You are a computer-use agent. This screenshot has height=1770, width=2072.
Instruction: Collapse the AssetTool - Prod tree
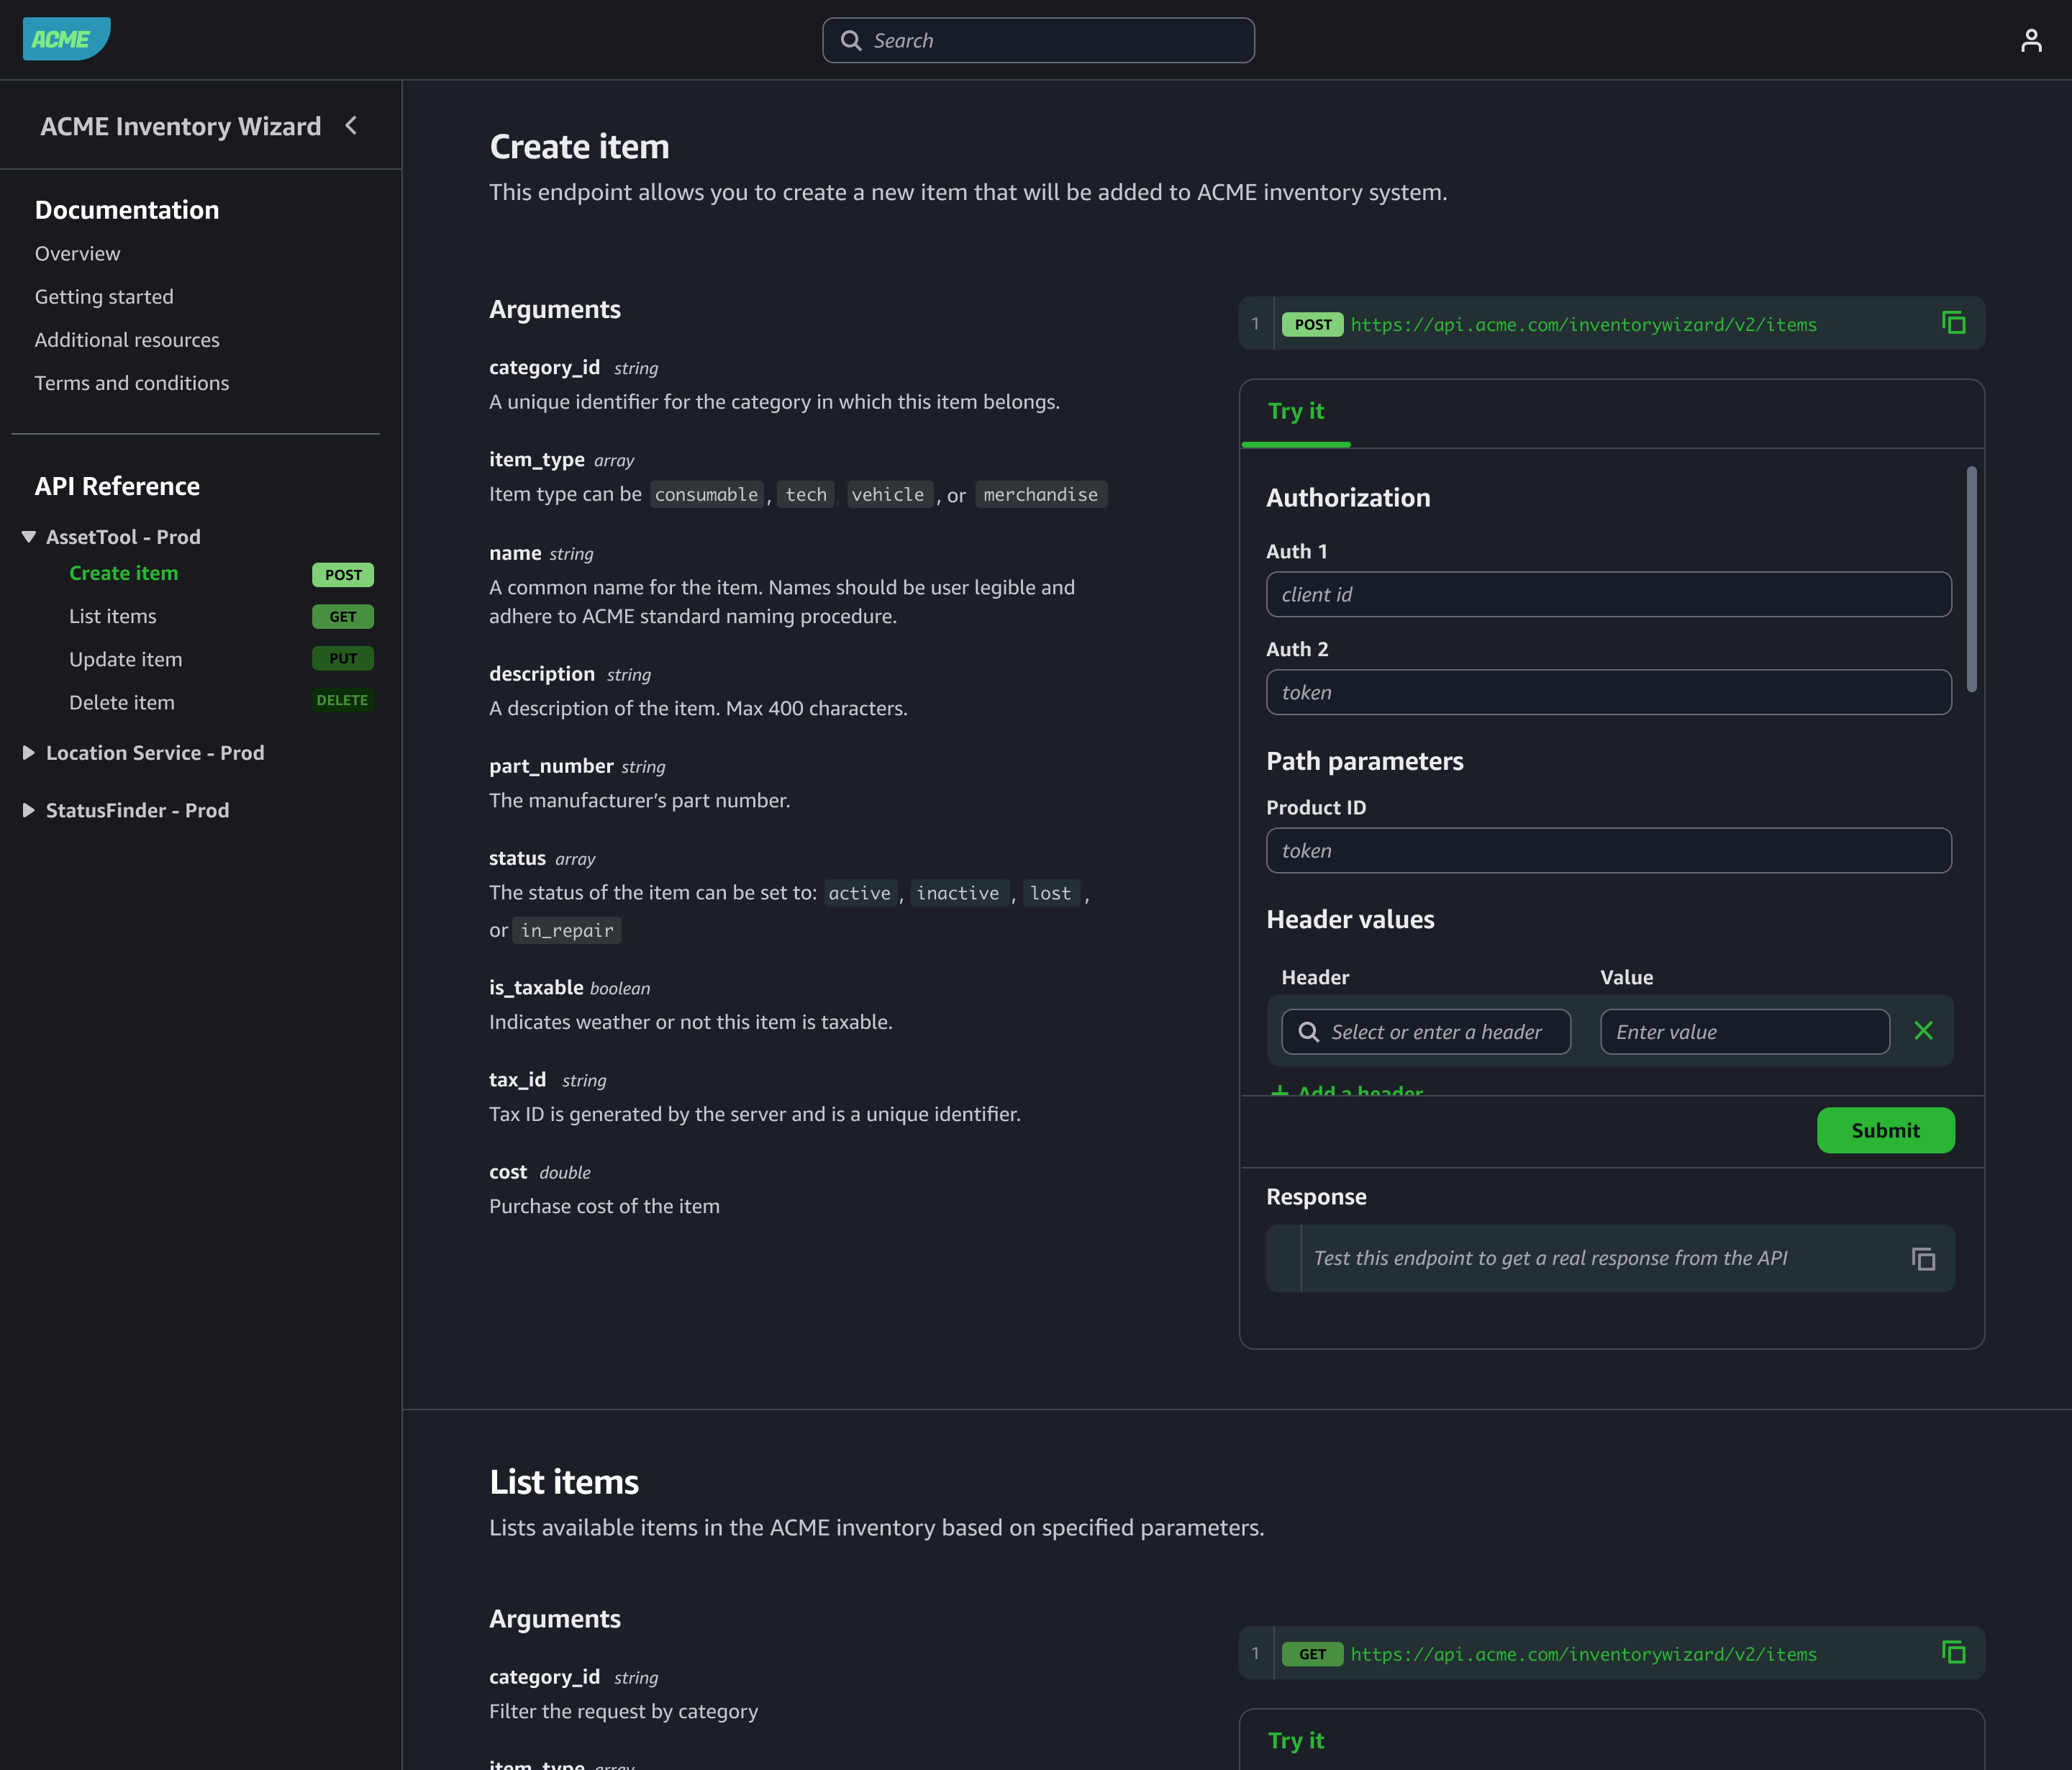point(29,537)
